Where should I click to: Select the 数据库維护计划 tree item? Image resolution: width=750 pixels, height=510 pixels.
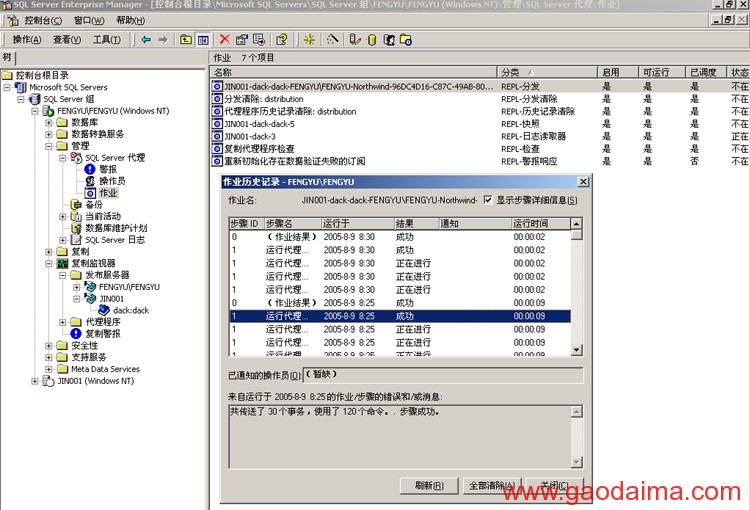pos(116,228)
